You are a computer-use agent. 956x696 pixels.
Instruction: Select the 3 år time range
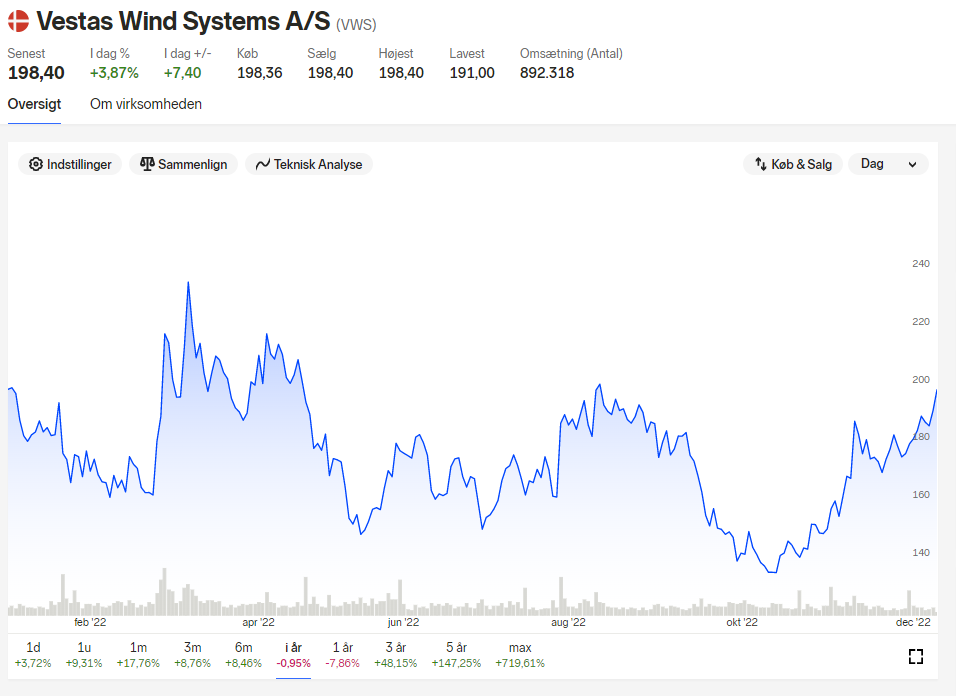396,655
